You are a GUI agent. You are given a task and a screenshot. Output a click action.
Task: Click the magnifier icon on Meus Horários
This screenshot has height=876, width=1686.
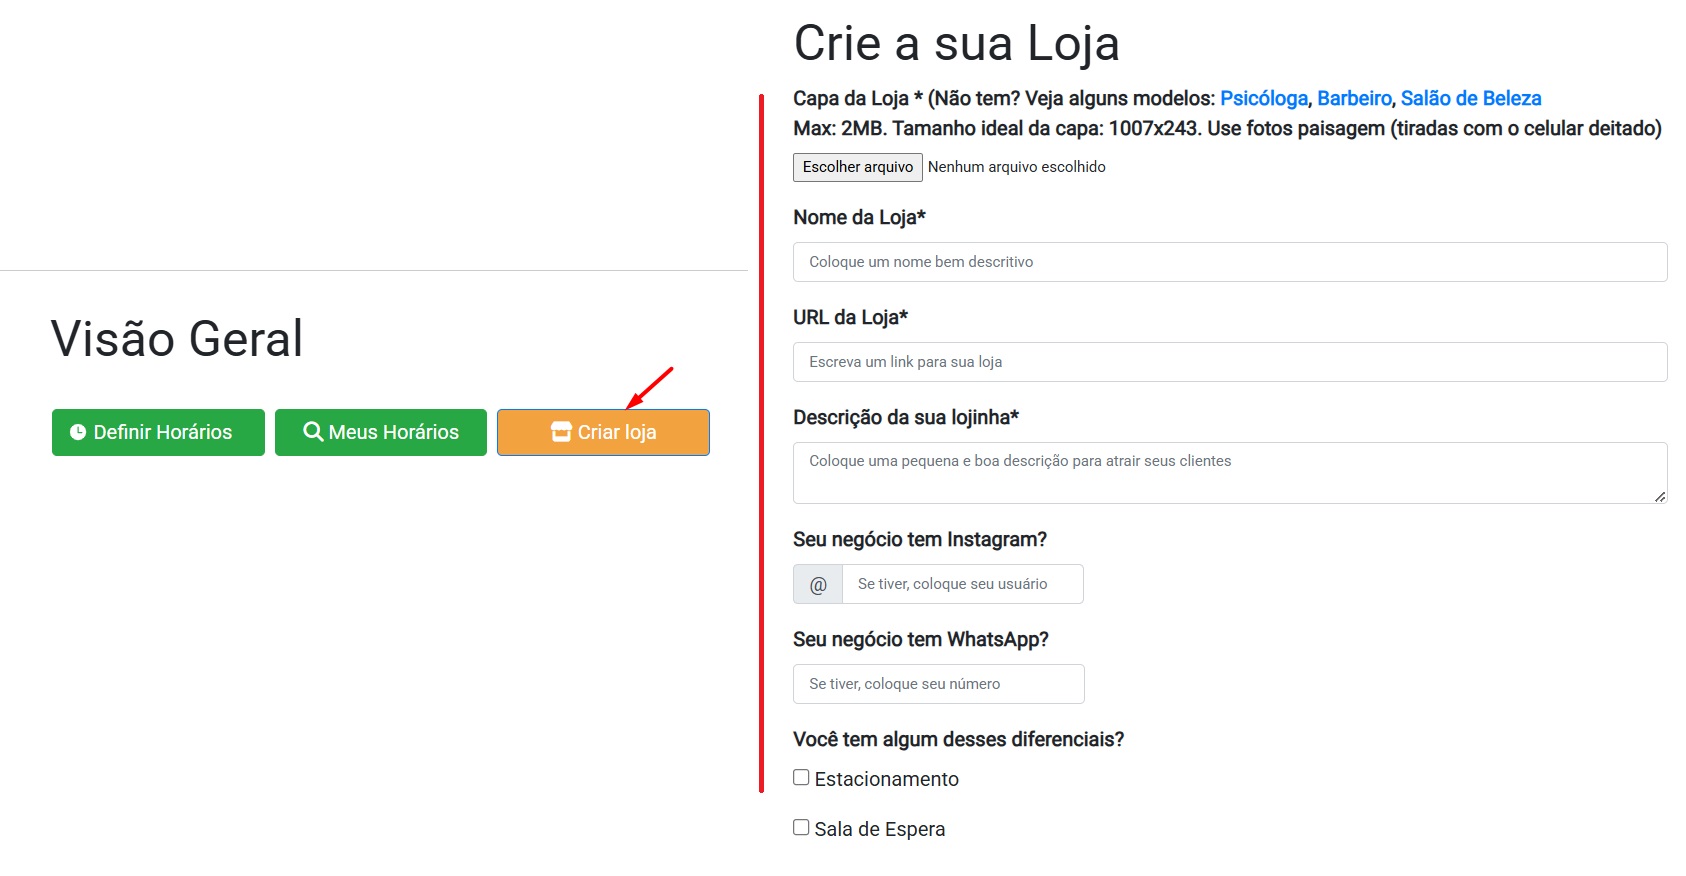click(x=312, y=431)
